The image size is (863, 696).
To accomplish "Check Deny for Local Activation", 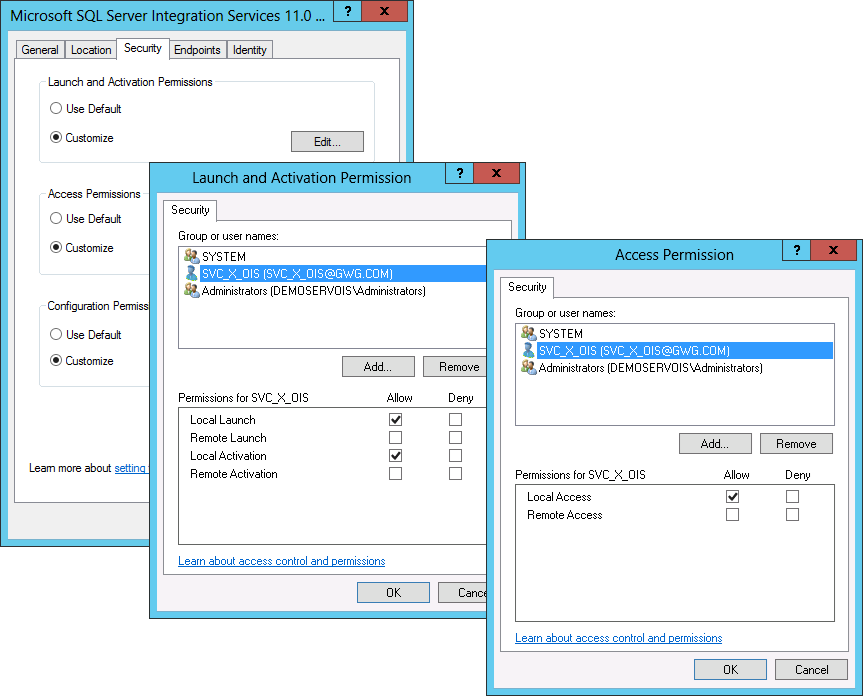I will click(x=455, y=456).
